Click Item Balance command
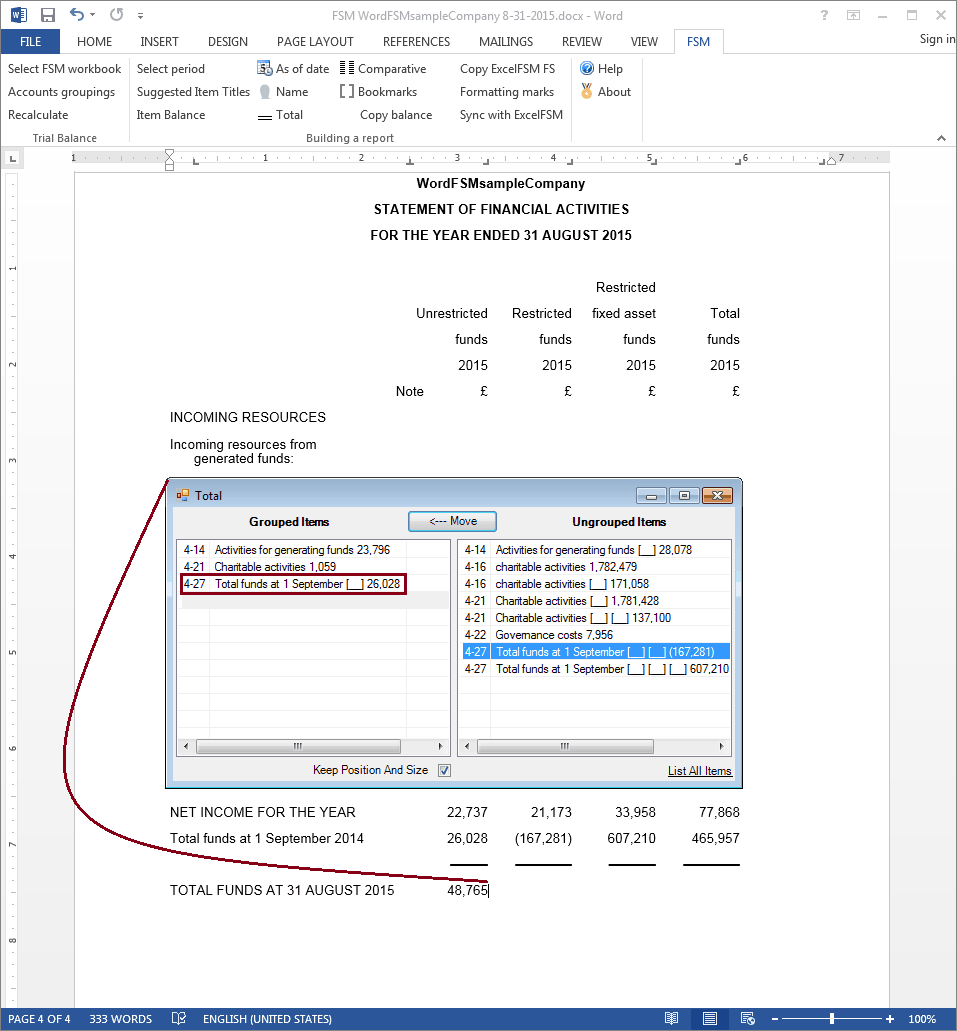The image size is (957, 1031). (171, 114)
